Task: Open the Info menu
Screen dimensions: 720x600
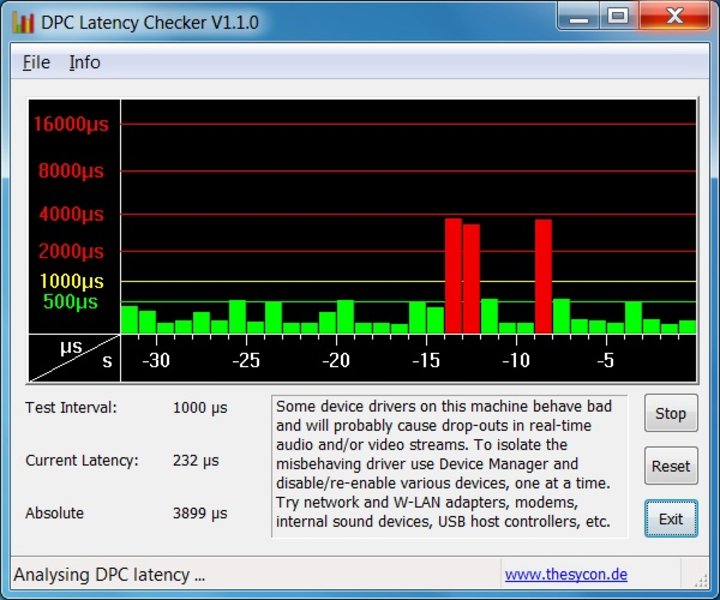Action: click(84, 62)
